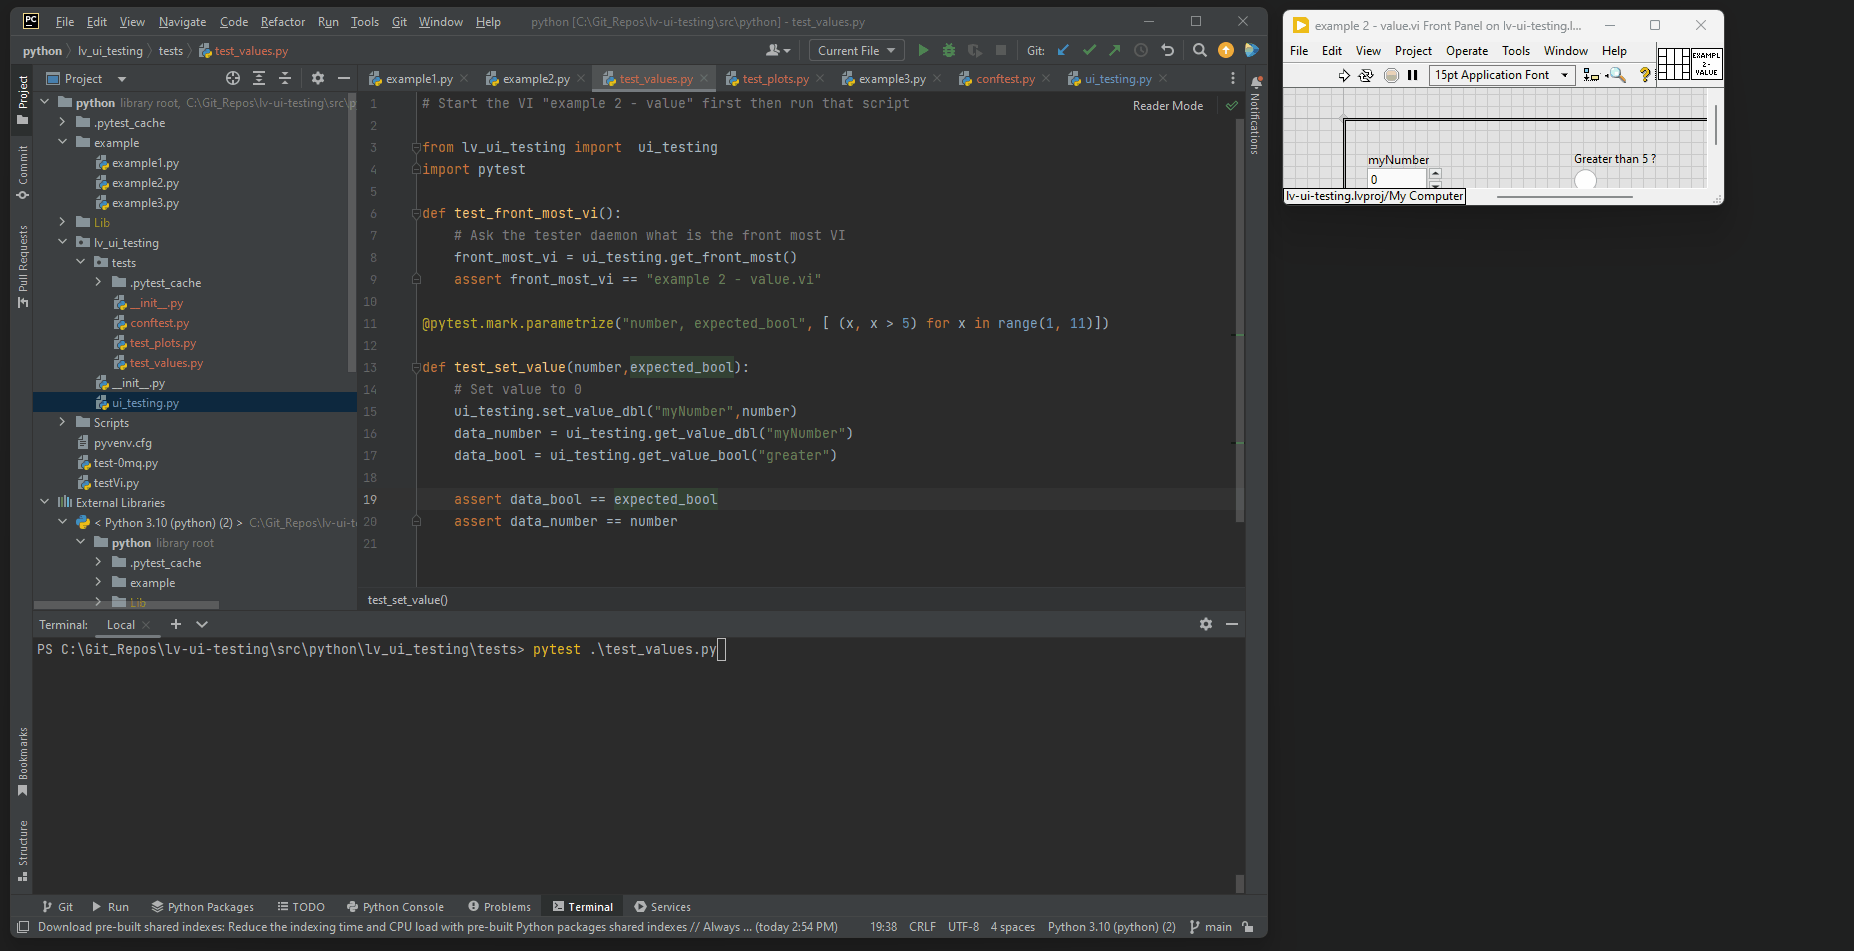
Task: Commit changes using the green checkmark icon
Action: 1089,50
